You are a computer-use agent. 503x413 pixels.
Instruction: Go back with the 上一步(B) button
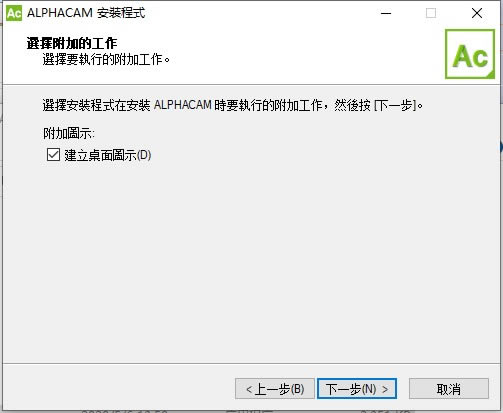pos(275,389)
